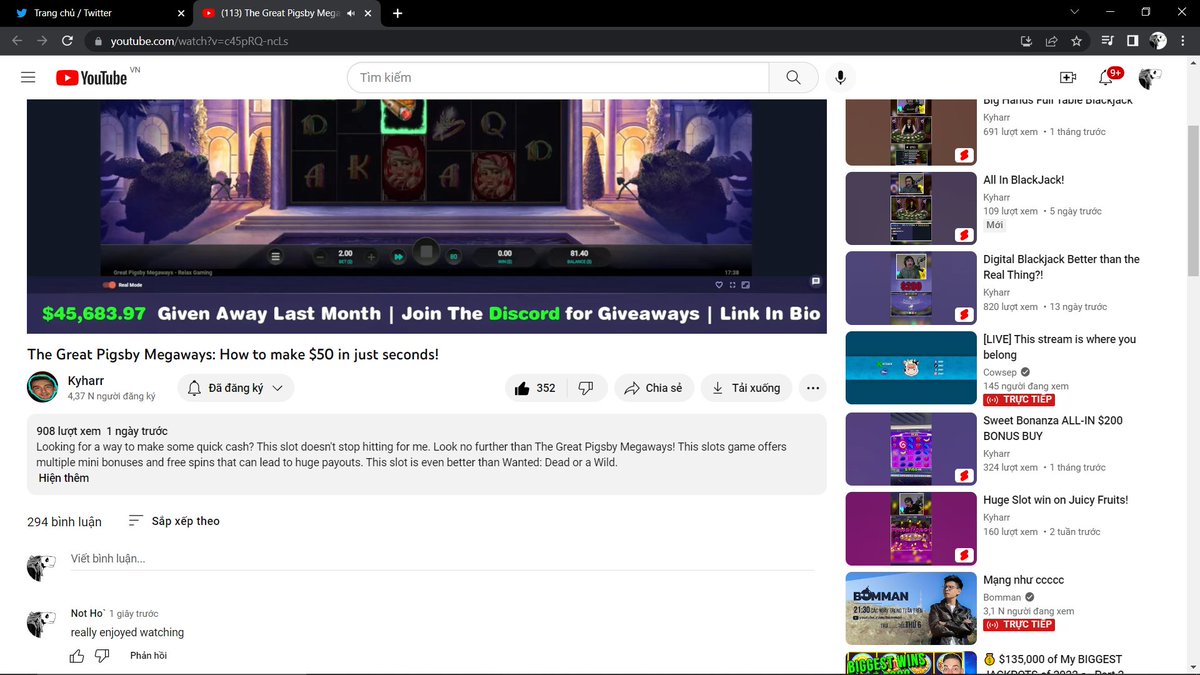Open commenter Not Ho` profile name

(x=88, y=613)
